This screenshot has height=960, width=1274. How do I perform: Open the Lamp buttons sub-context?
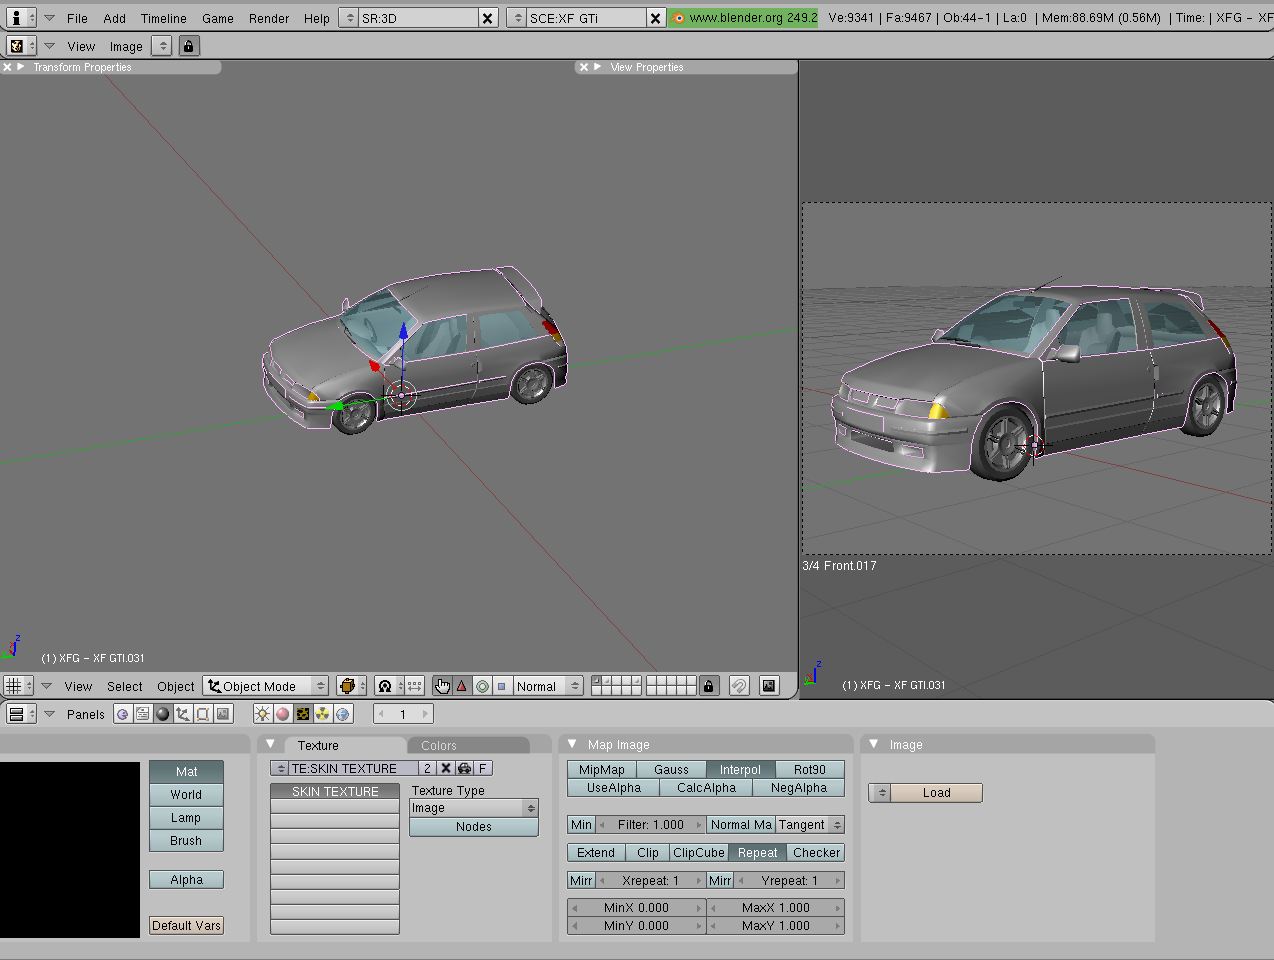coord(262,714)
